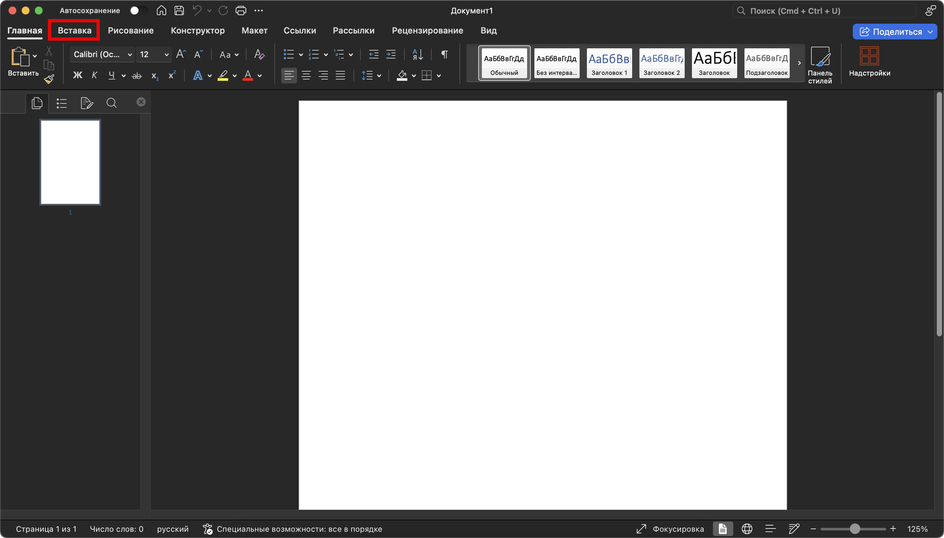Show revisions pane icon in sidebar
The image size is (944, 538).
(x=87, y=103)
